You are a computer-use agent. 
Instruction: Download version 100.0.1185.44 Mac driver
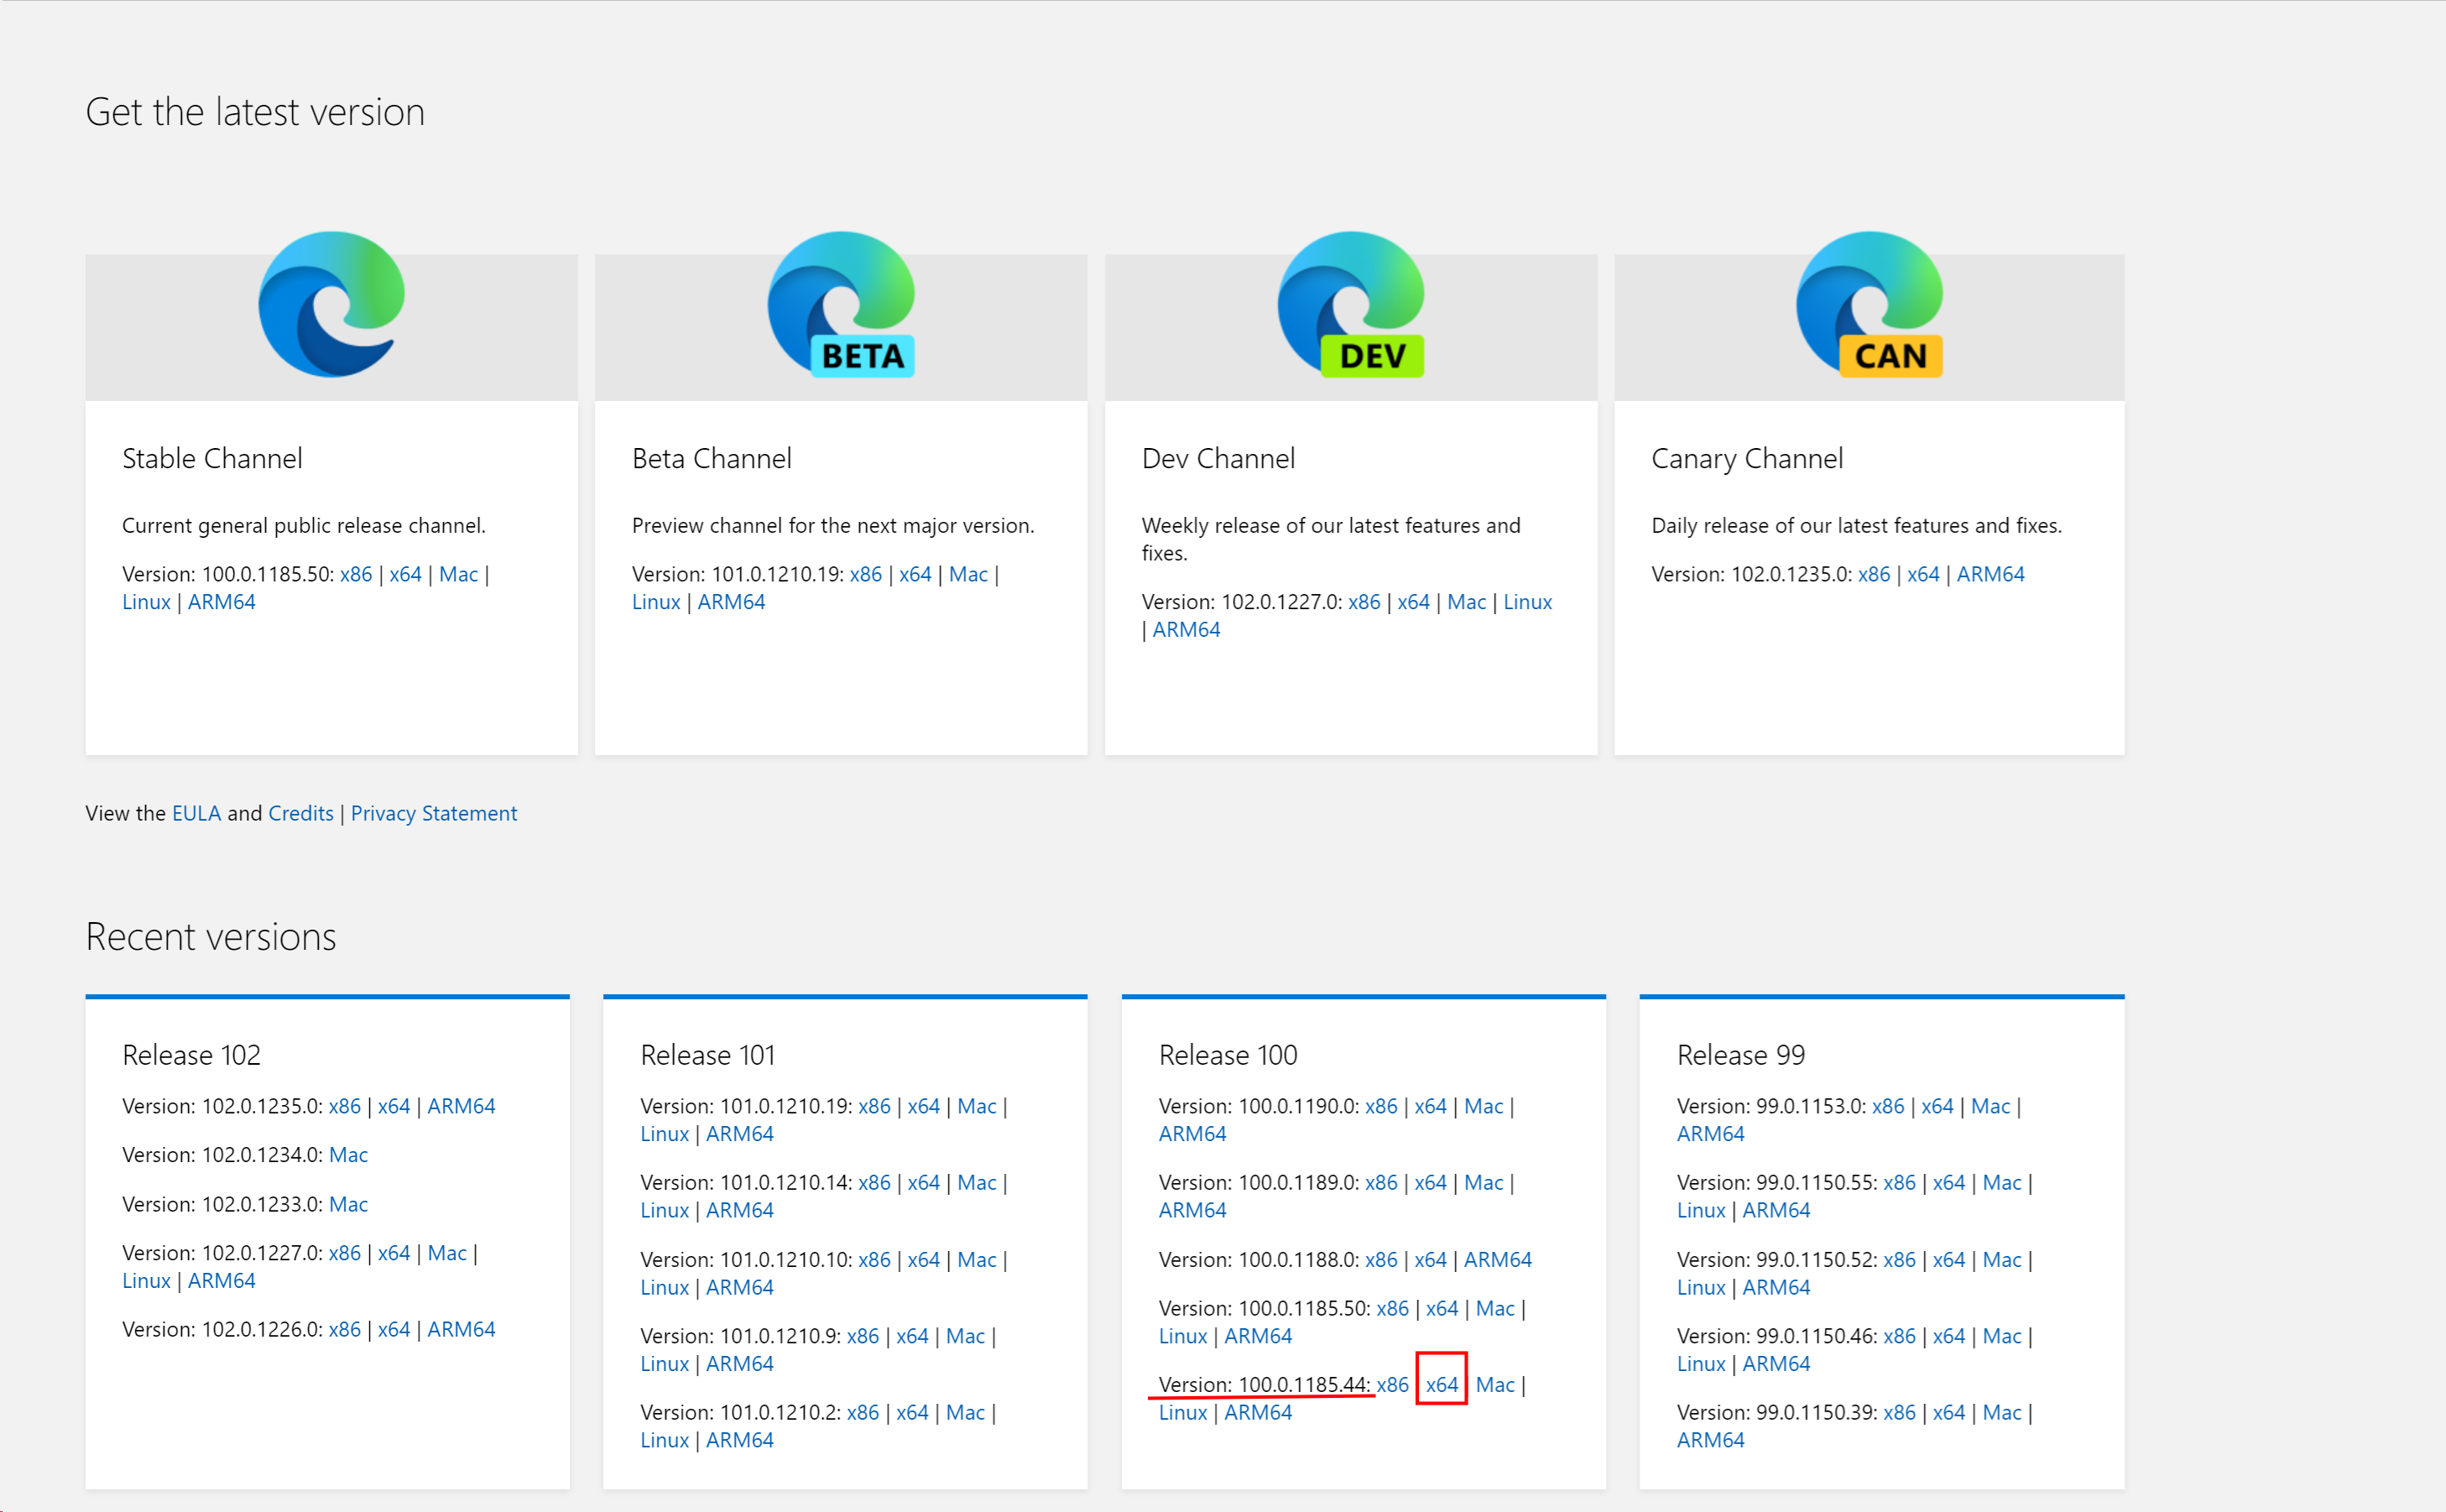[1495, 1385]
